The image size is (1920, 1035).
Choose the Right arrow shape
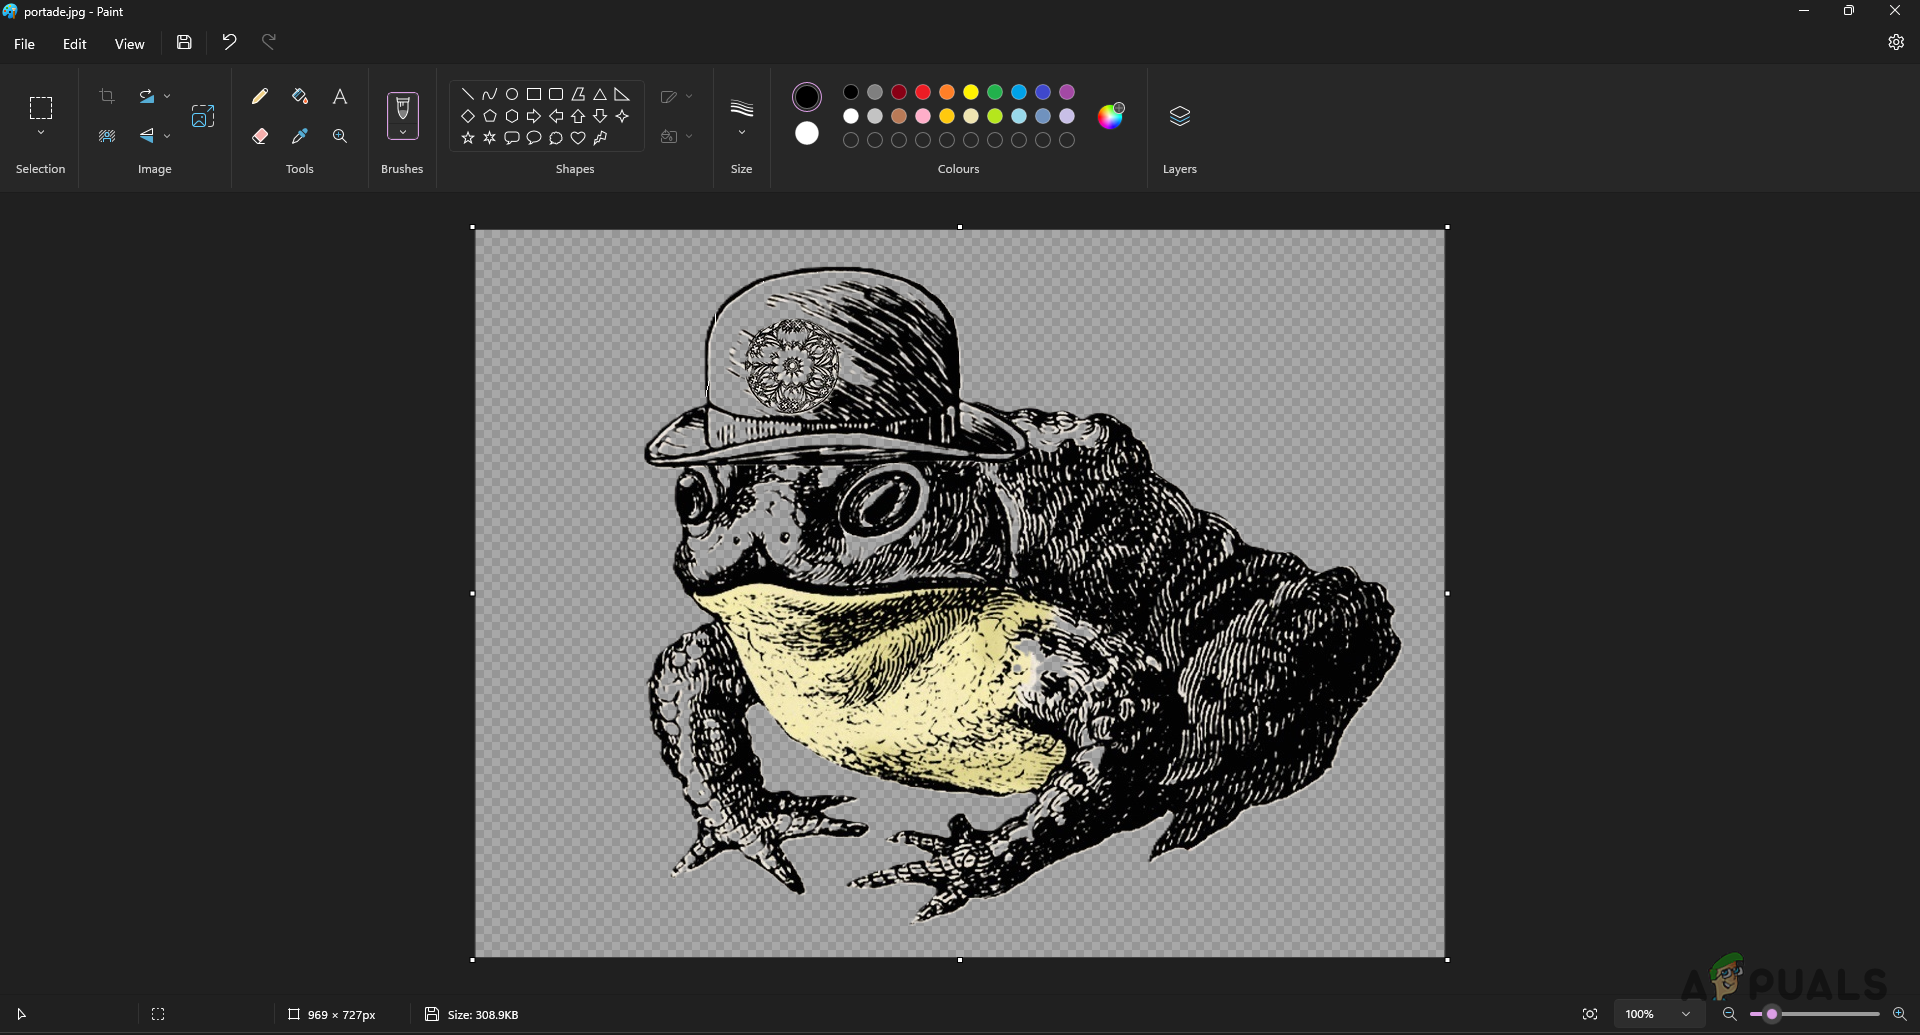[x=534, y=116]
